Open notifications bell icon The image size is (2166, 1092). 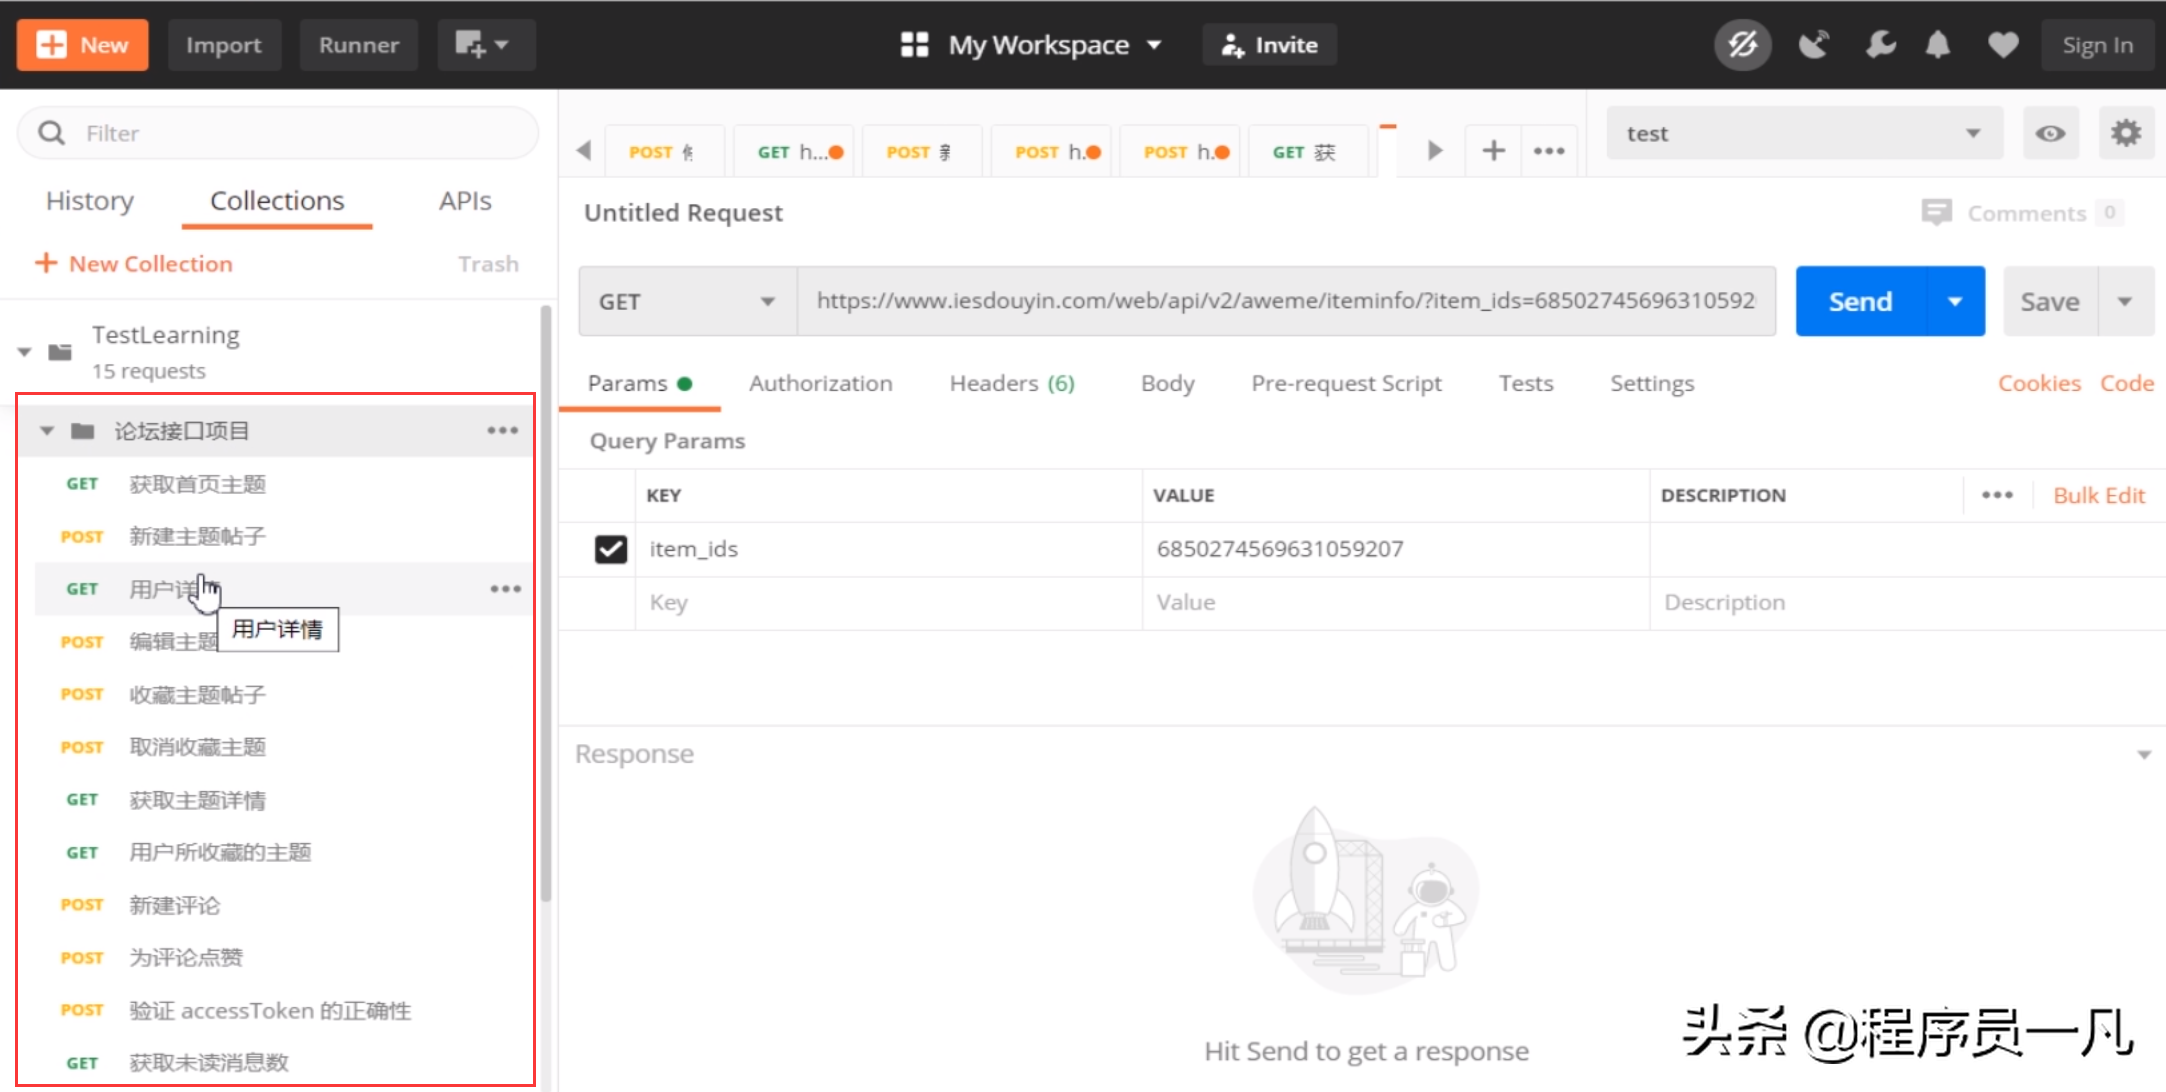click(x=1938, y=45)
